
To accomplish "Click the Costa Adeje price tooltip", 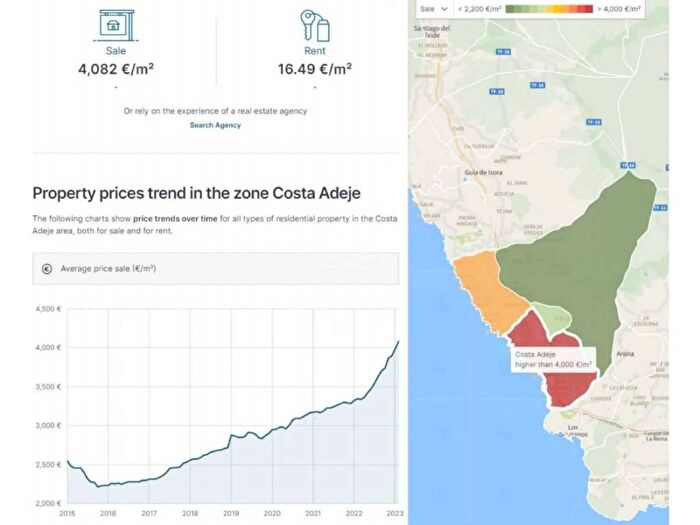I will tap(553, 359).
